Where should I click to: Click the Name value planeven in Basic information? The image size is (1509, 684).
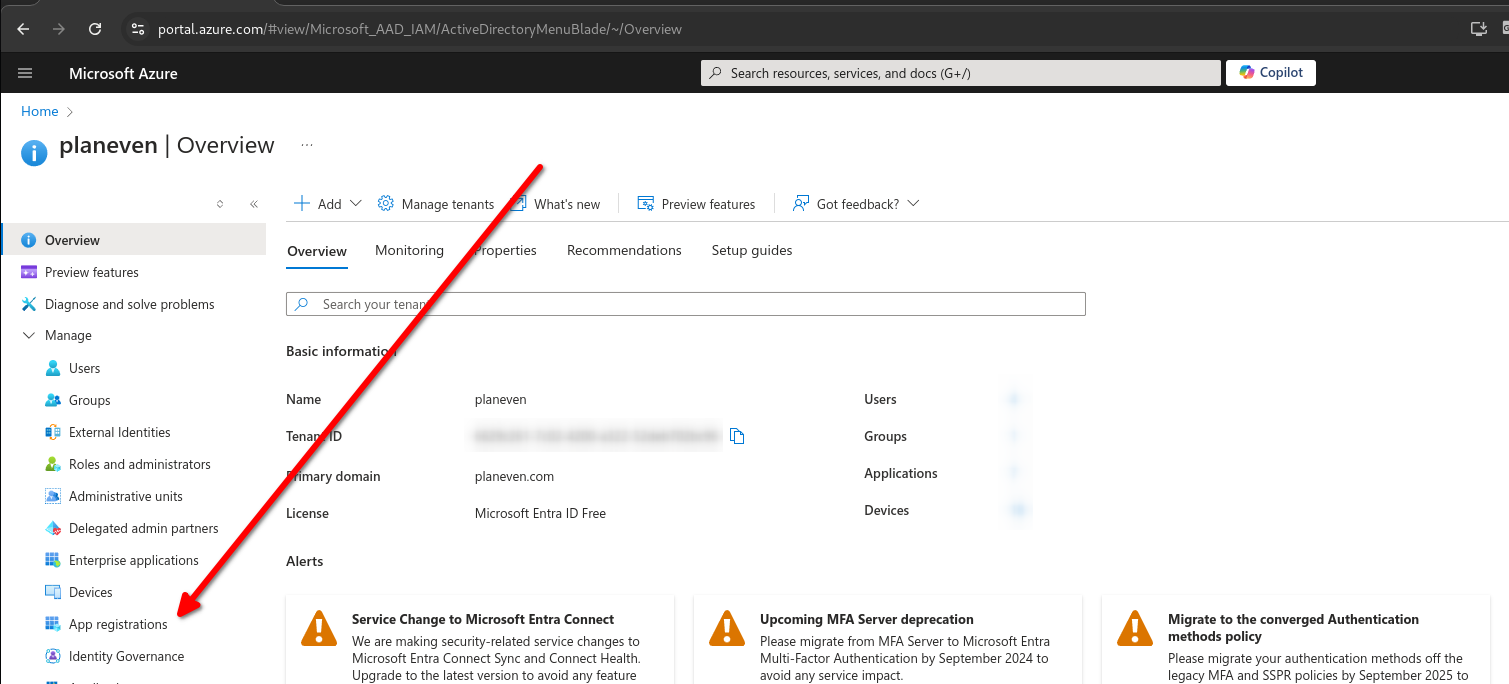click(x=500, y=399)
